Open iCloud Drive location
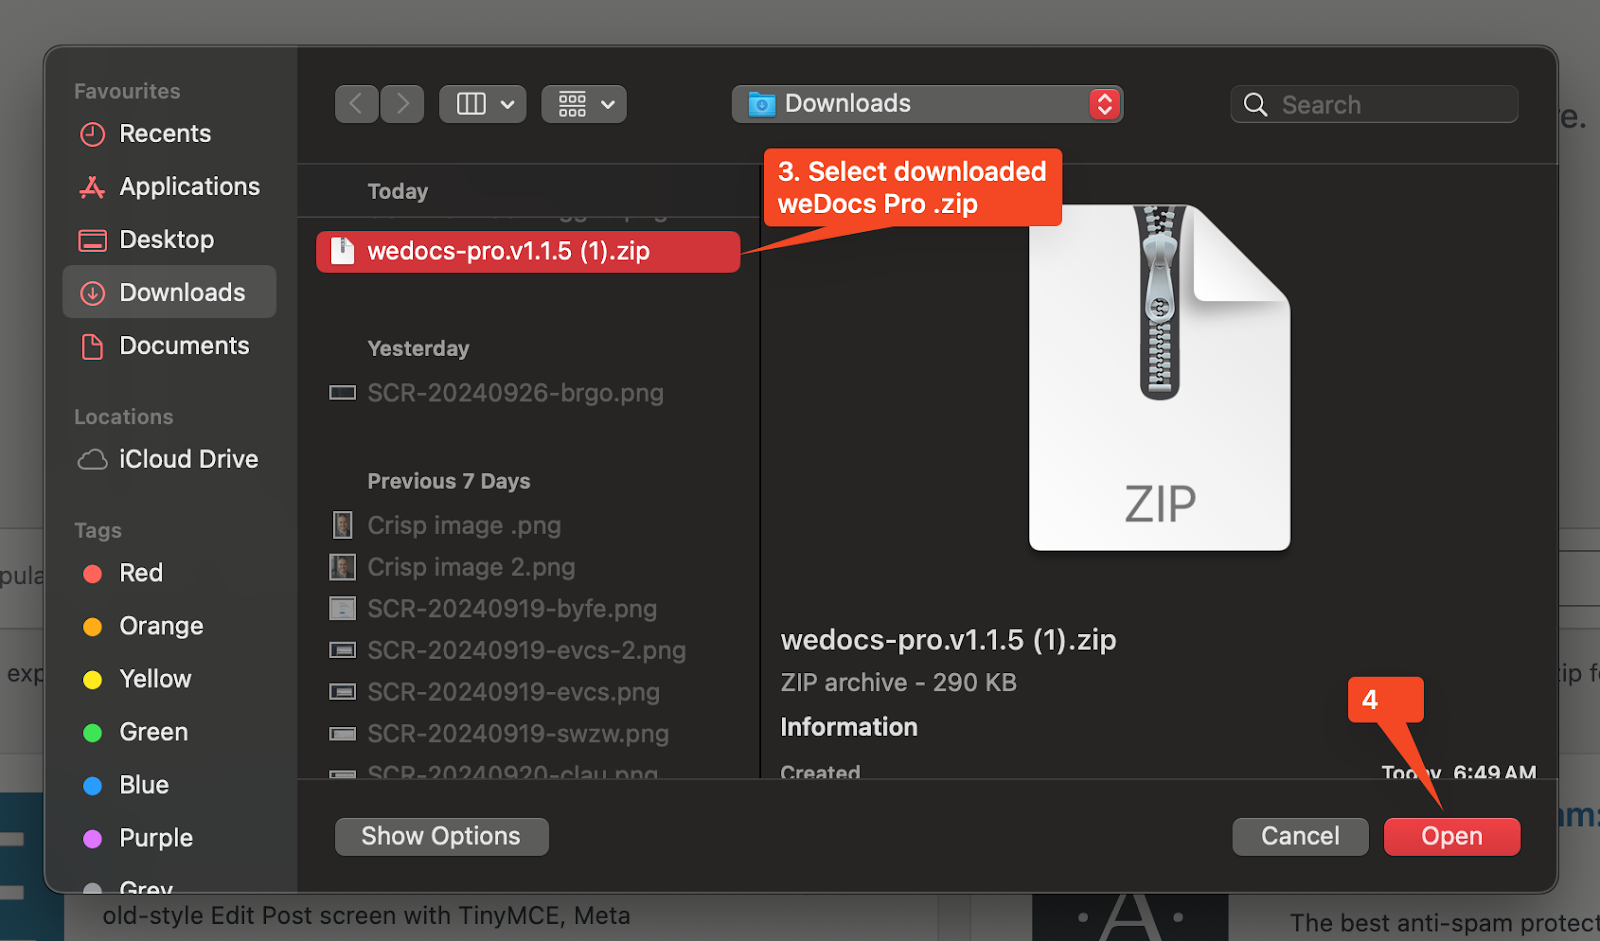 pos(188,459)
